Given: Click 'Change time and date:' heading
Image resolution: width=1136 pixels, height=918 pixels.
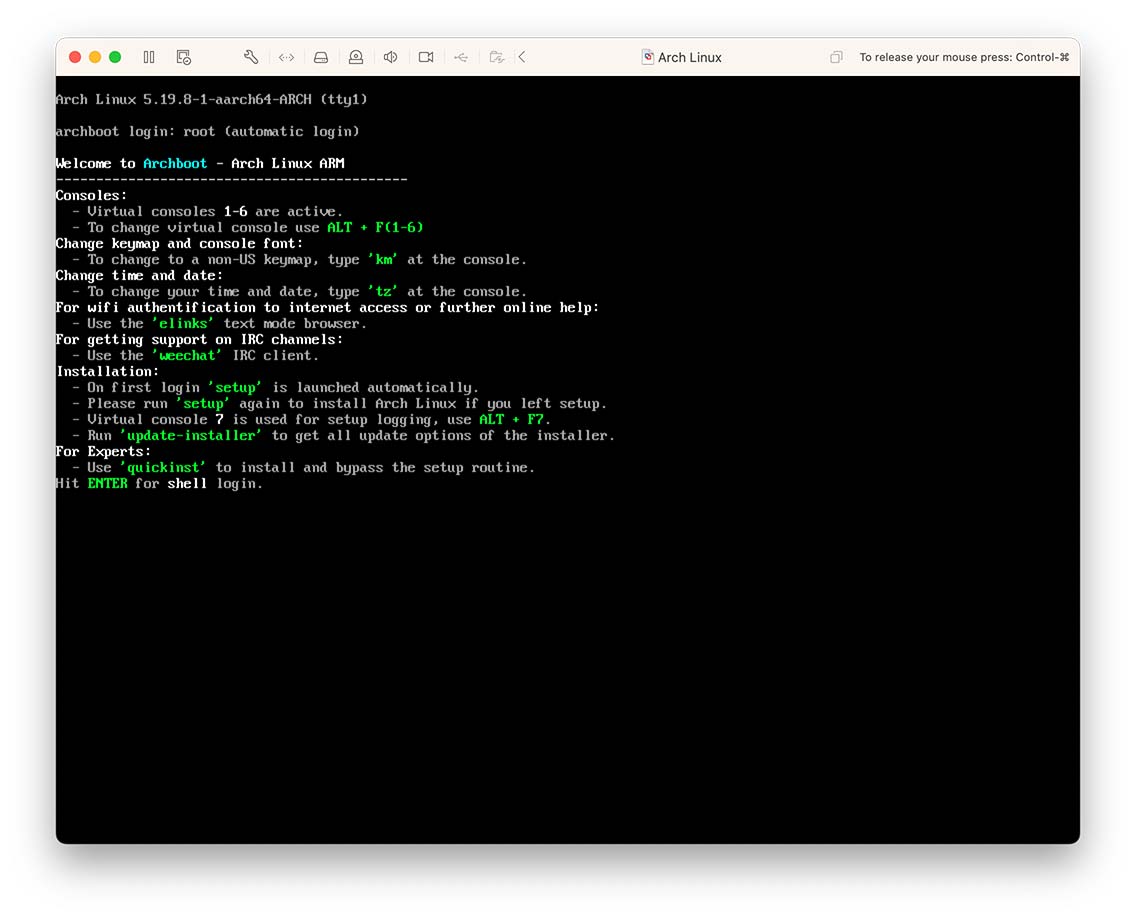Looking at the screenshot, I should tap(139, 275).
